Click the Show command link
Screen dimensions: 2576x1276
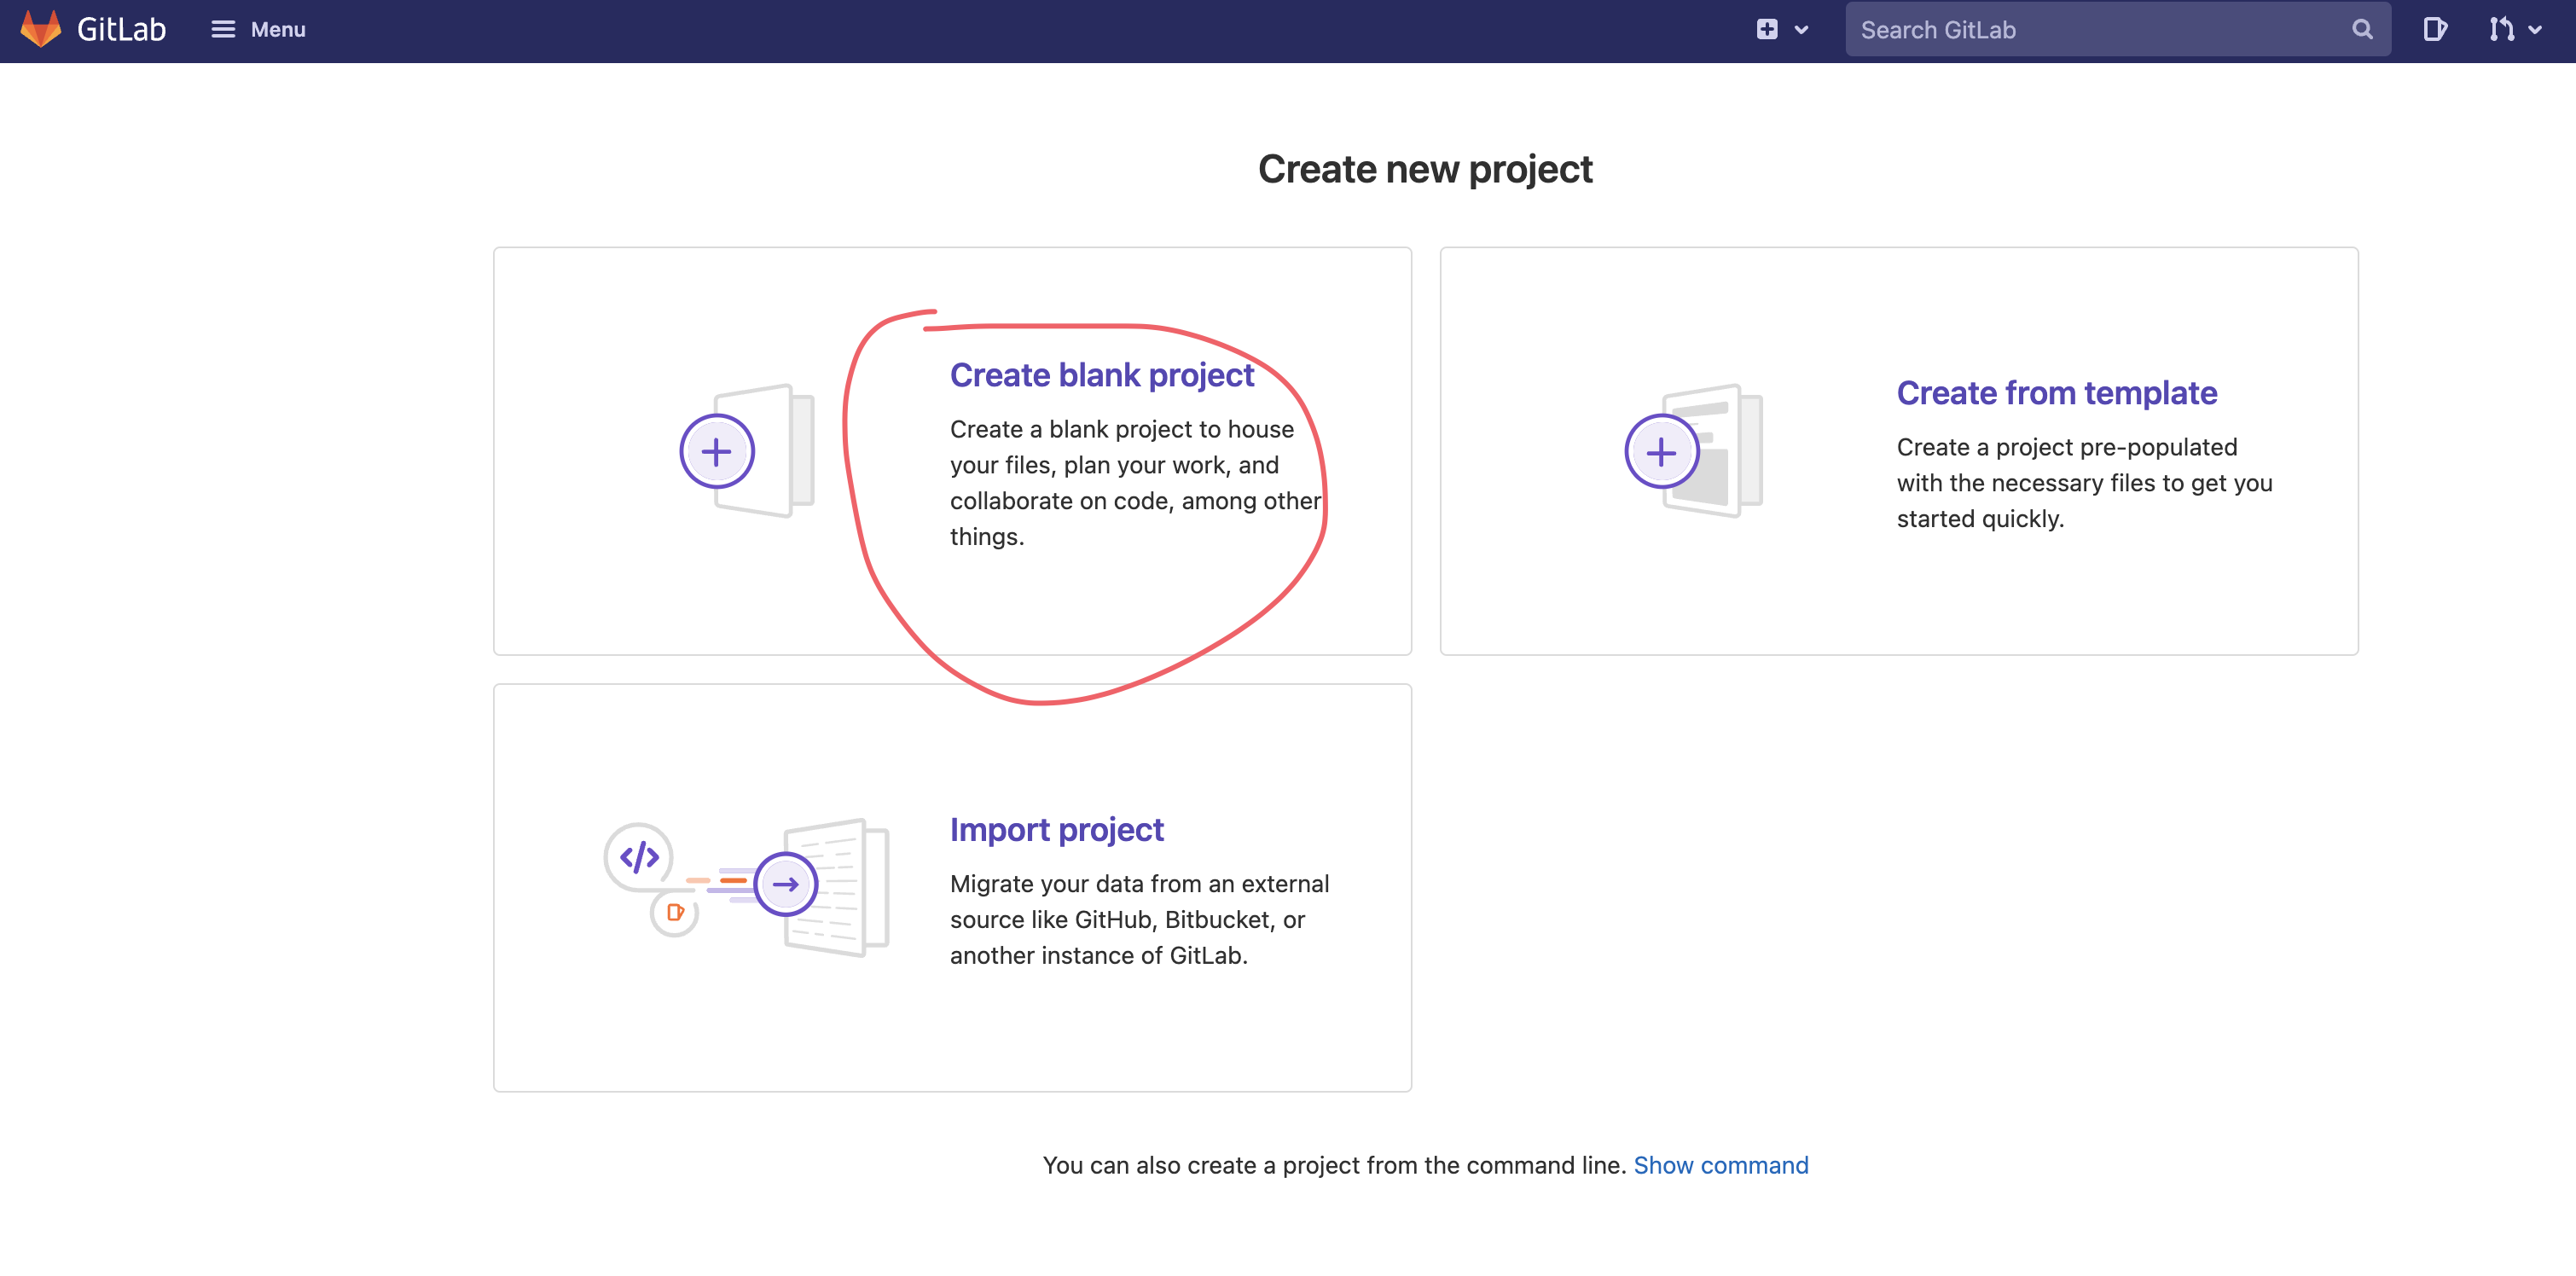click(x=1720, y=1165)
